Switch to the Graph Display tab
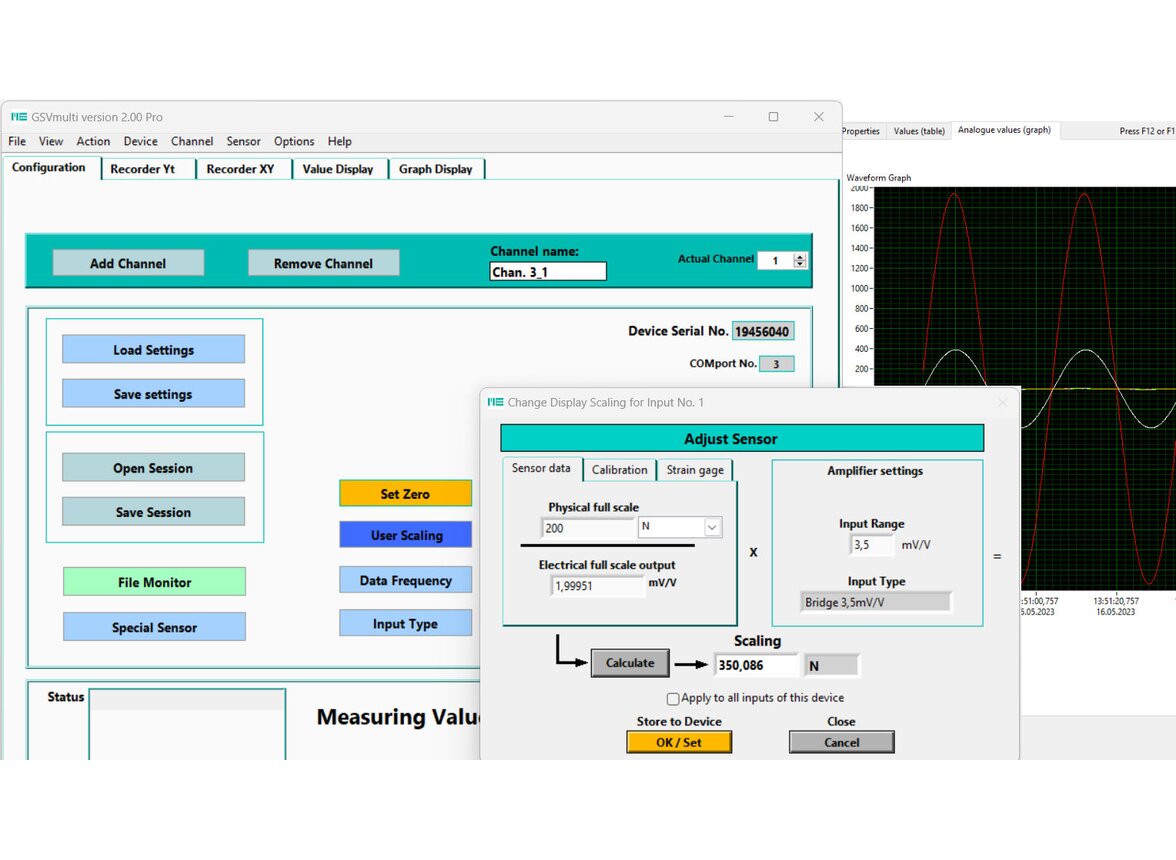The image size is (1176, 860). point(436,169)
